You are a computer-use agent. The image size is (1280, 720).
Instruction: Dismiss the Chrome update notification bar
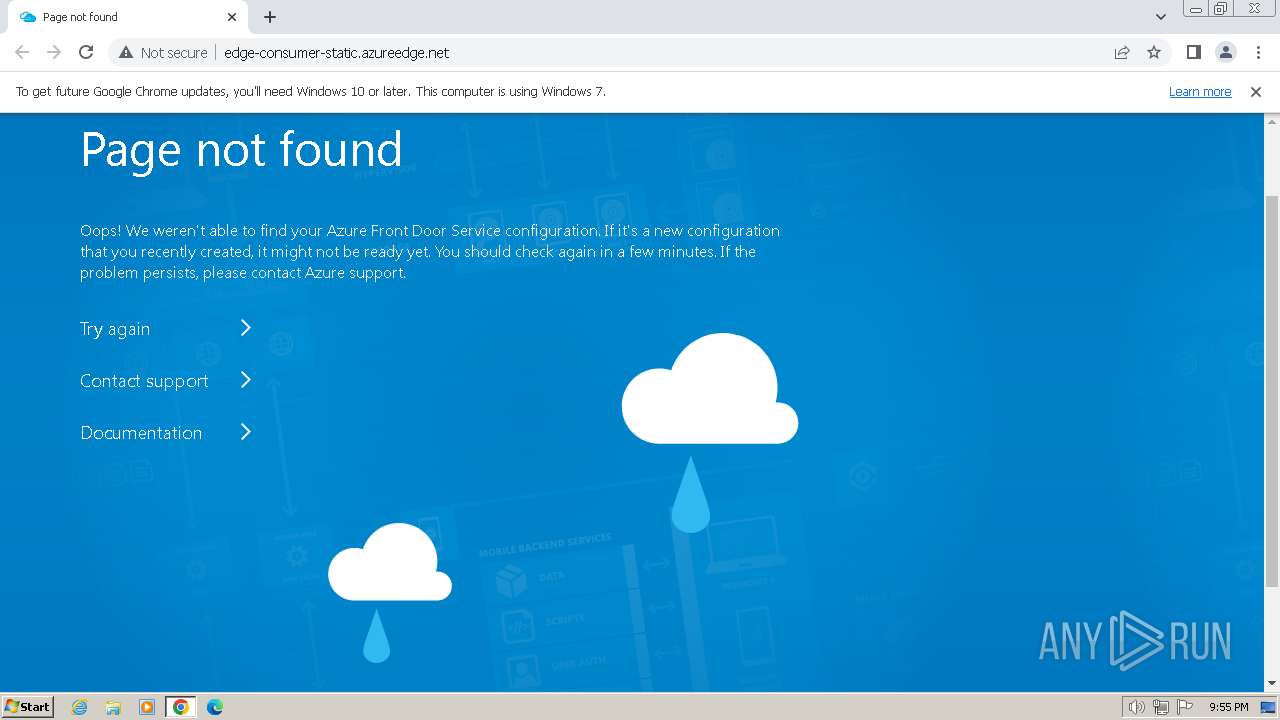[1256, 91]
